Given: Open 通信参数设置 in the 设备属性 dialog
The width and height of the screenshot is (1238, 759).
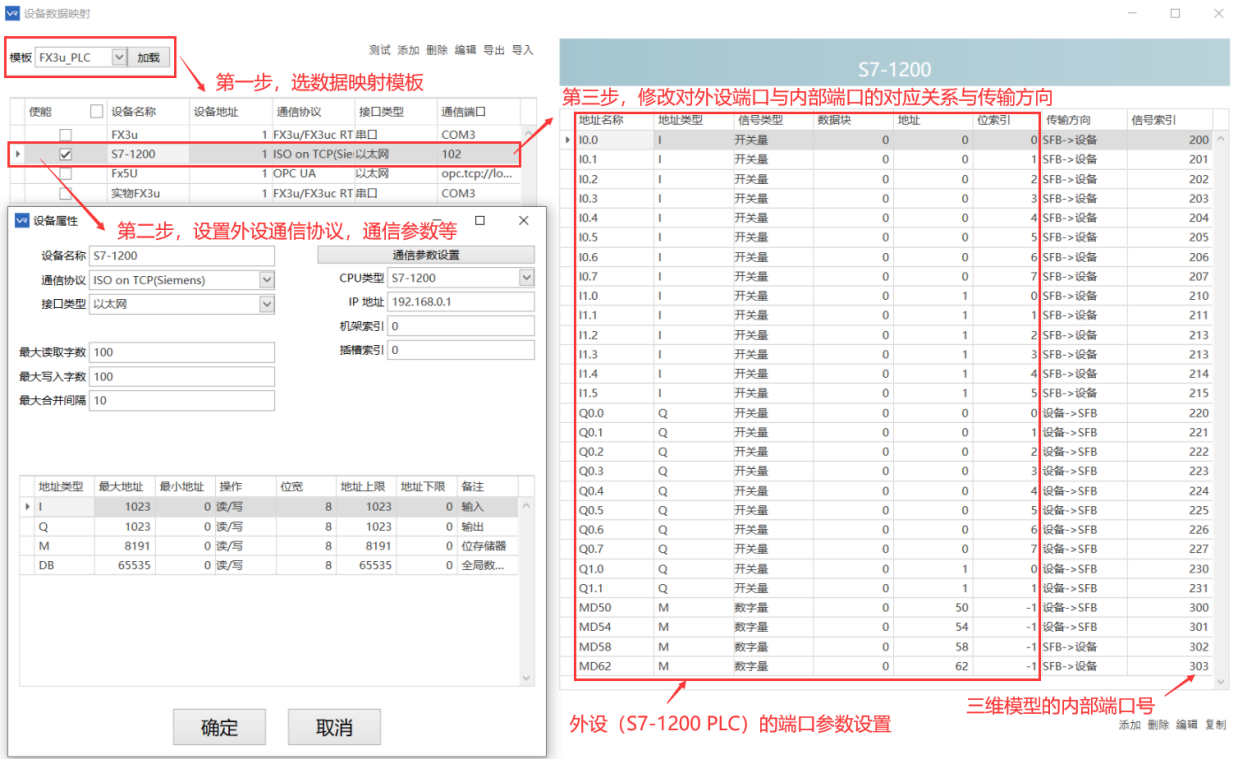Looking at the screenshot, I should pyautogui.click(x=426, y=255).
